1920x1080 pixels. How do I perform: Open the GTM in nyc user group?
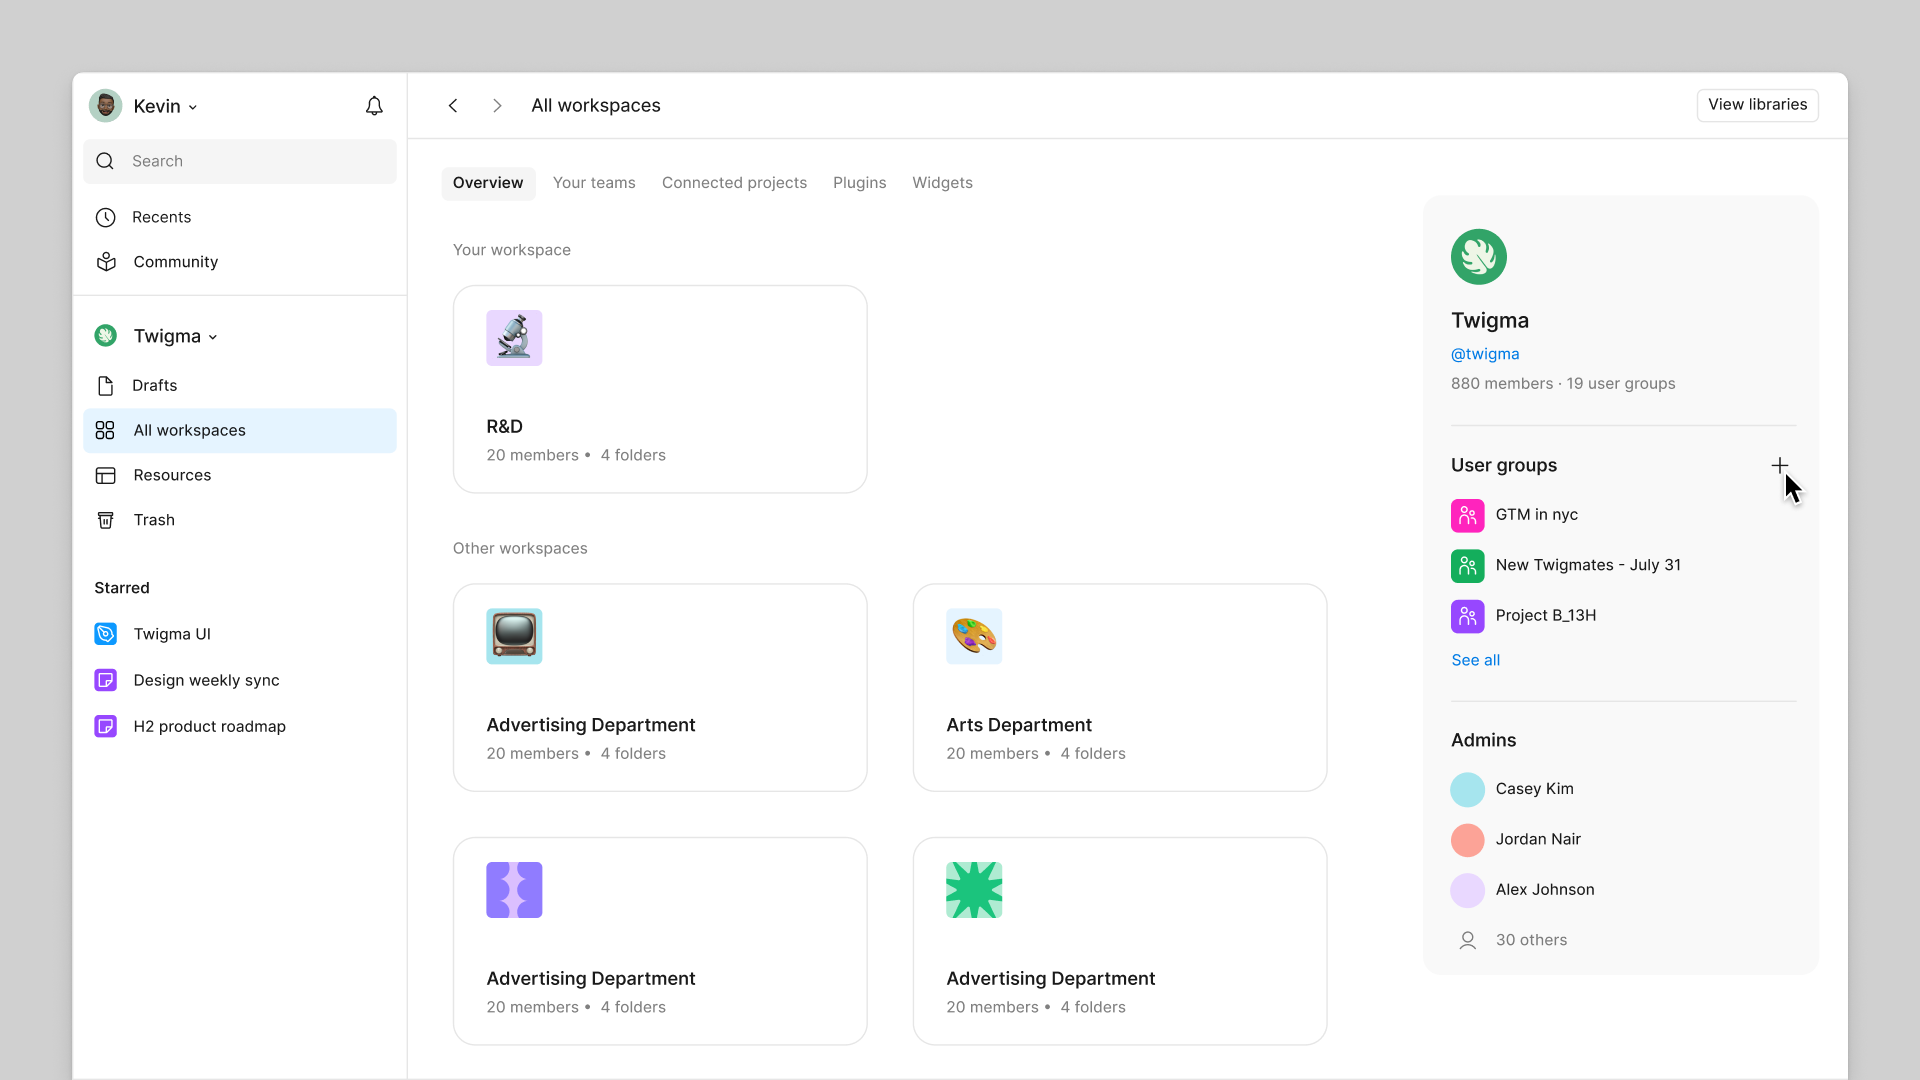pyautogui.click(x=1538, y=514)
